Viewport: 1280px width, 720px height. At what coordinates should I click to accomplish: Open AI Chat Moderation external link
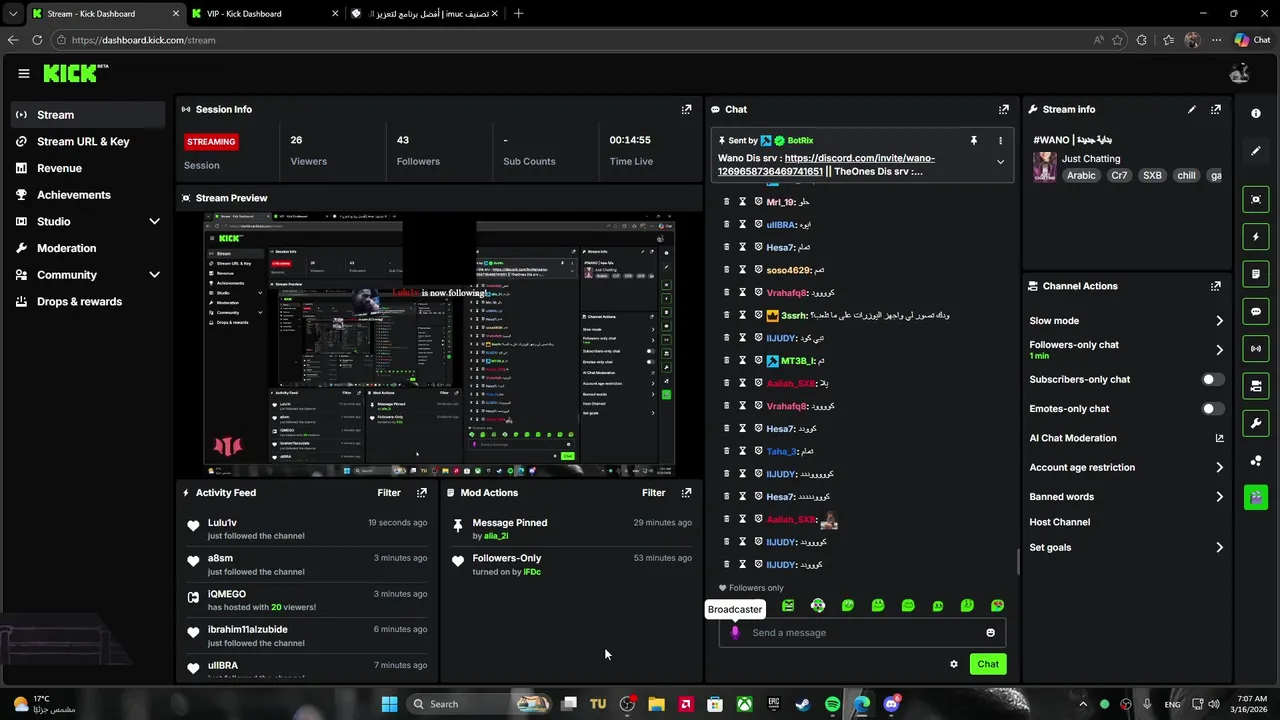coord(1219,438)
